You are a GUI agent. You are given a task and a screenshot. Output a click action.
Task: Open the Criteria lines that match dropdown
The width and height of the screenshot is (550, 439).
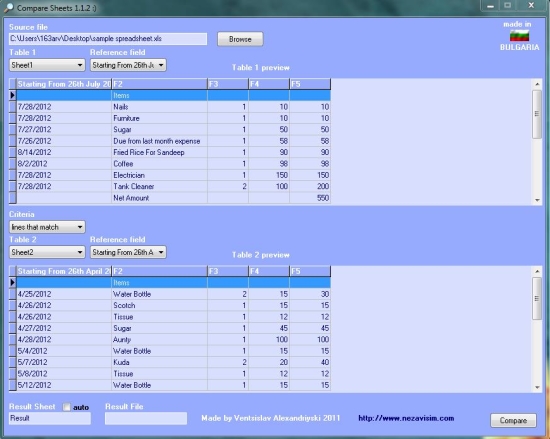[47, 227]
